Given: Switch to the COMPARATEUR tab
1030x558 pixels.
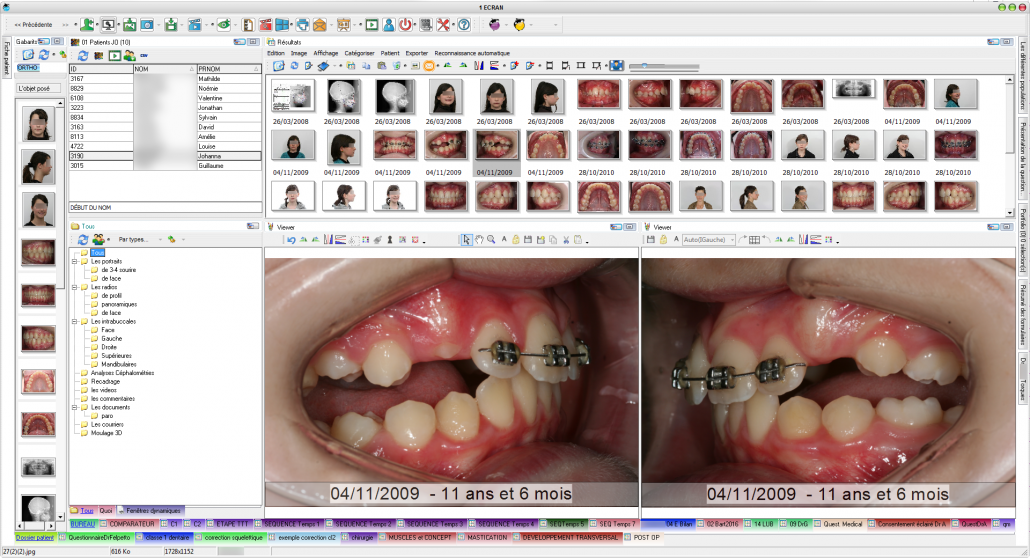Looking at the screenshot, I should point(130,524).
